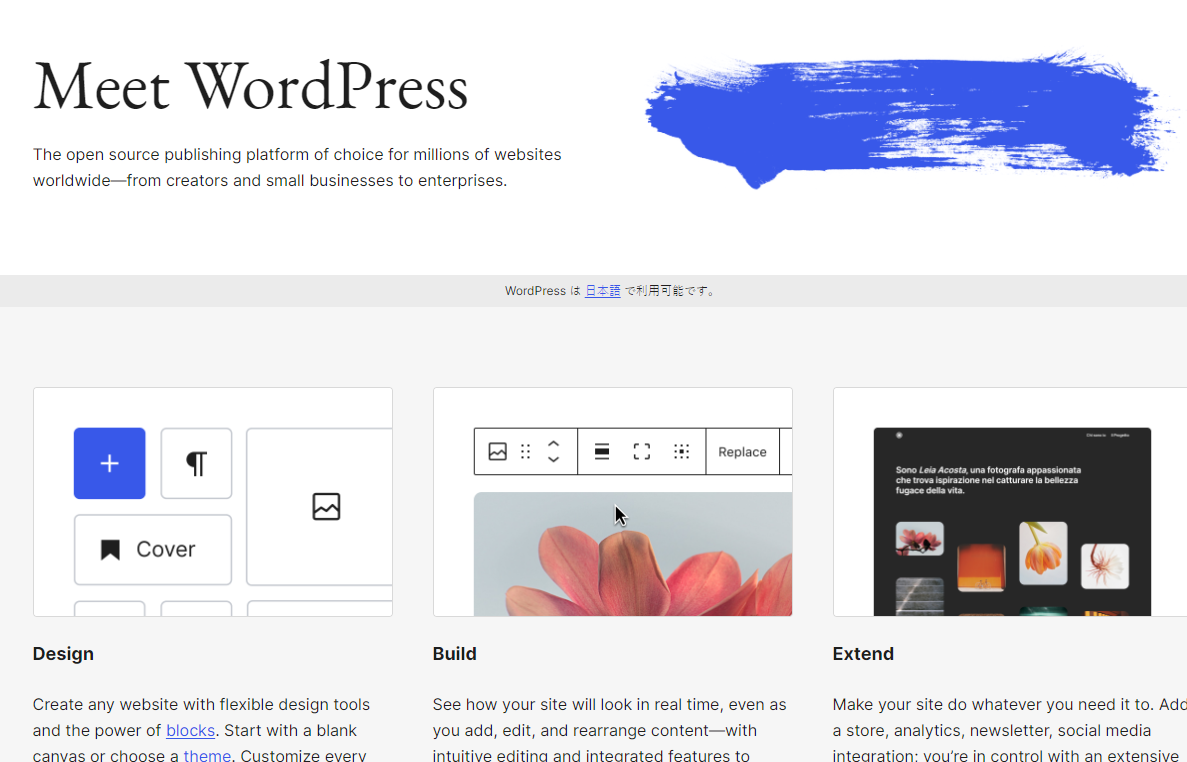Click the image block icon in Build toolbar
Image resolution: width=1187 pixels, height=762 pixels.
[x=497, y=452]
